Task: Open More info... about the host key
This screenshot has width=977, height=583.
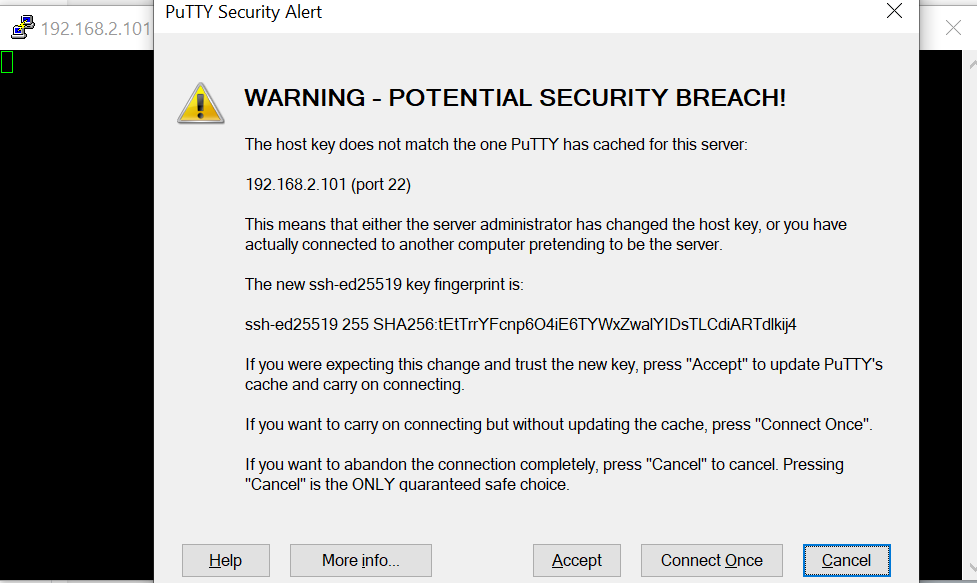Action: 360,560
